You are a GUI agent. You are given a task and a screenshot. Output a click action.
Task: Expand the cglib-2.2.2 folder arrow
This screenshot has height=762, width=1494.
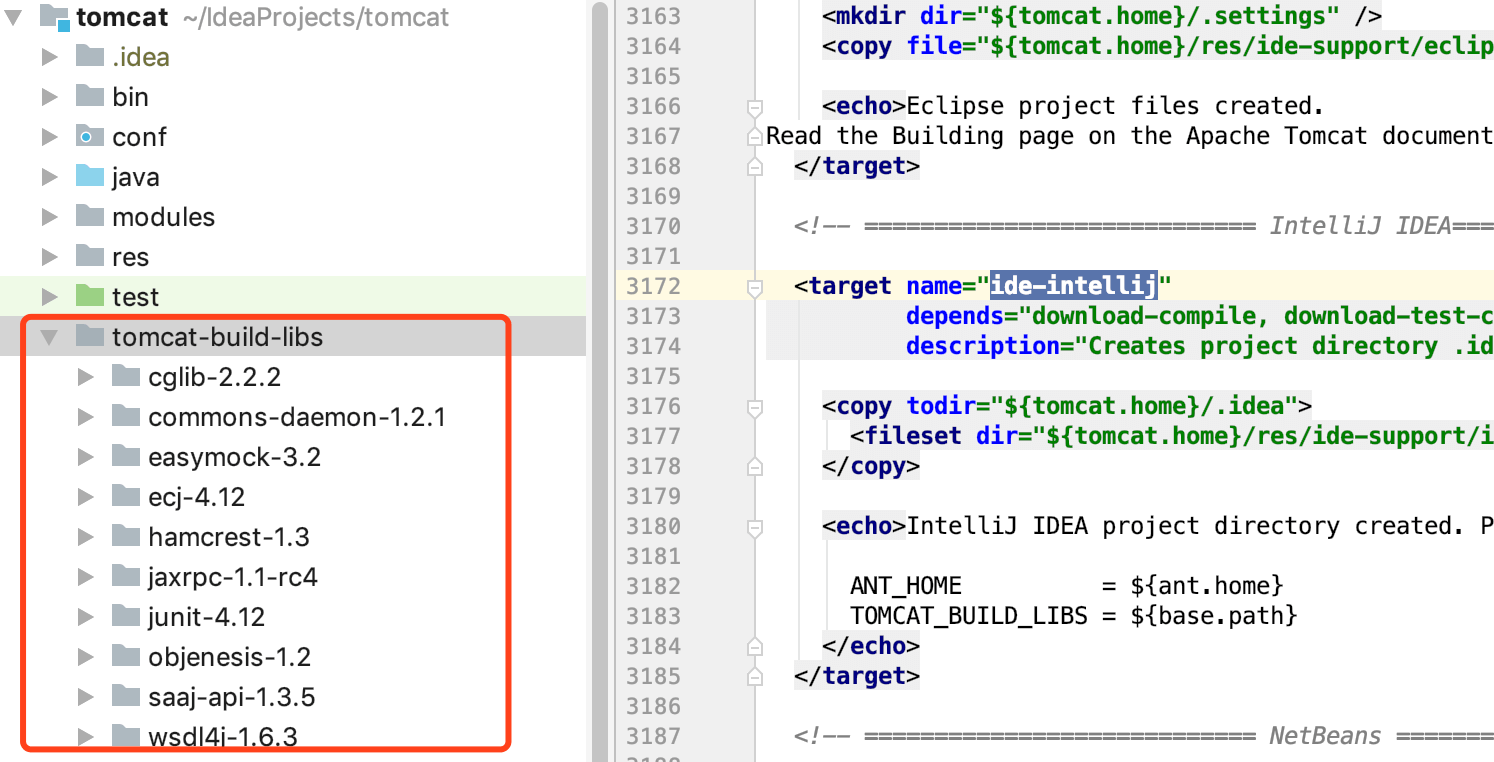(x=86, y=377)
